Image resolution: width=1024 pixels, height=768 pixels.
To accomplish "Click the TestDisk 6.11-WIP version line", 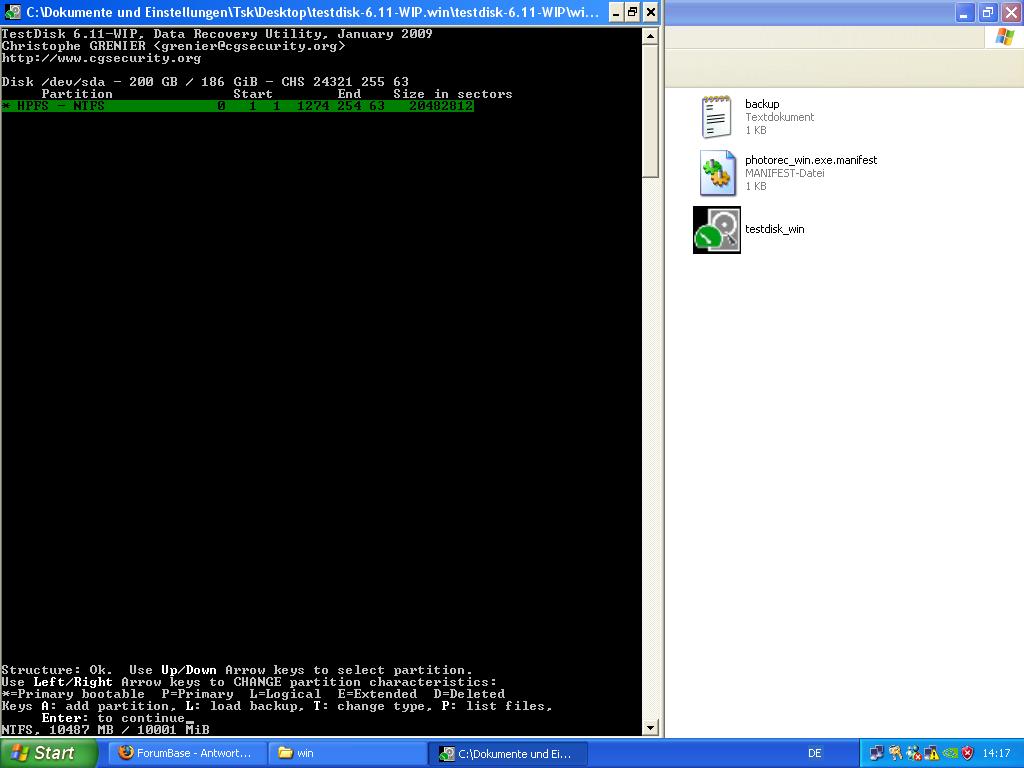I will 217,34.
